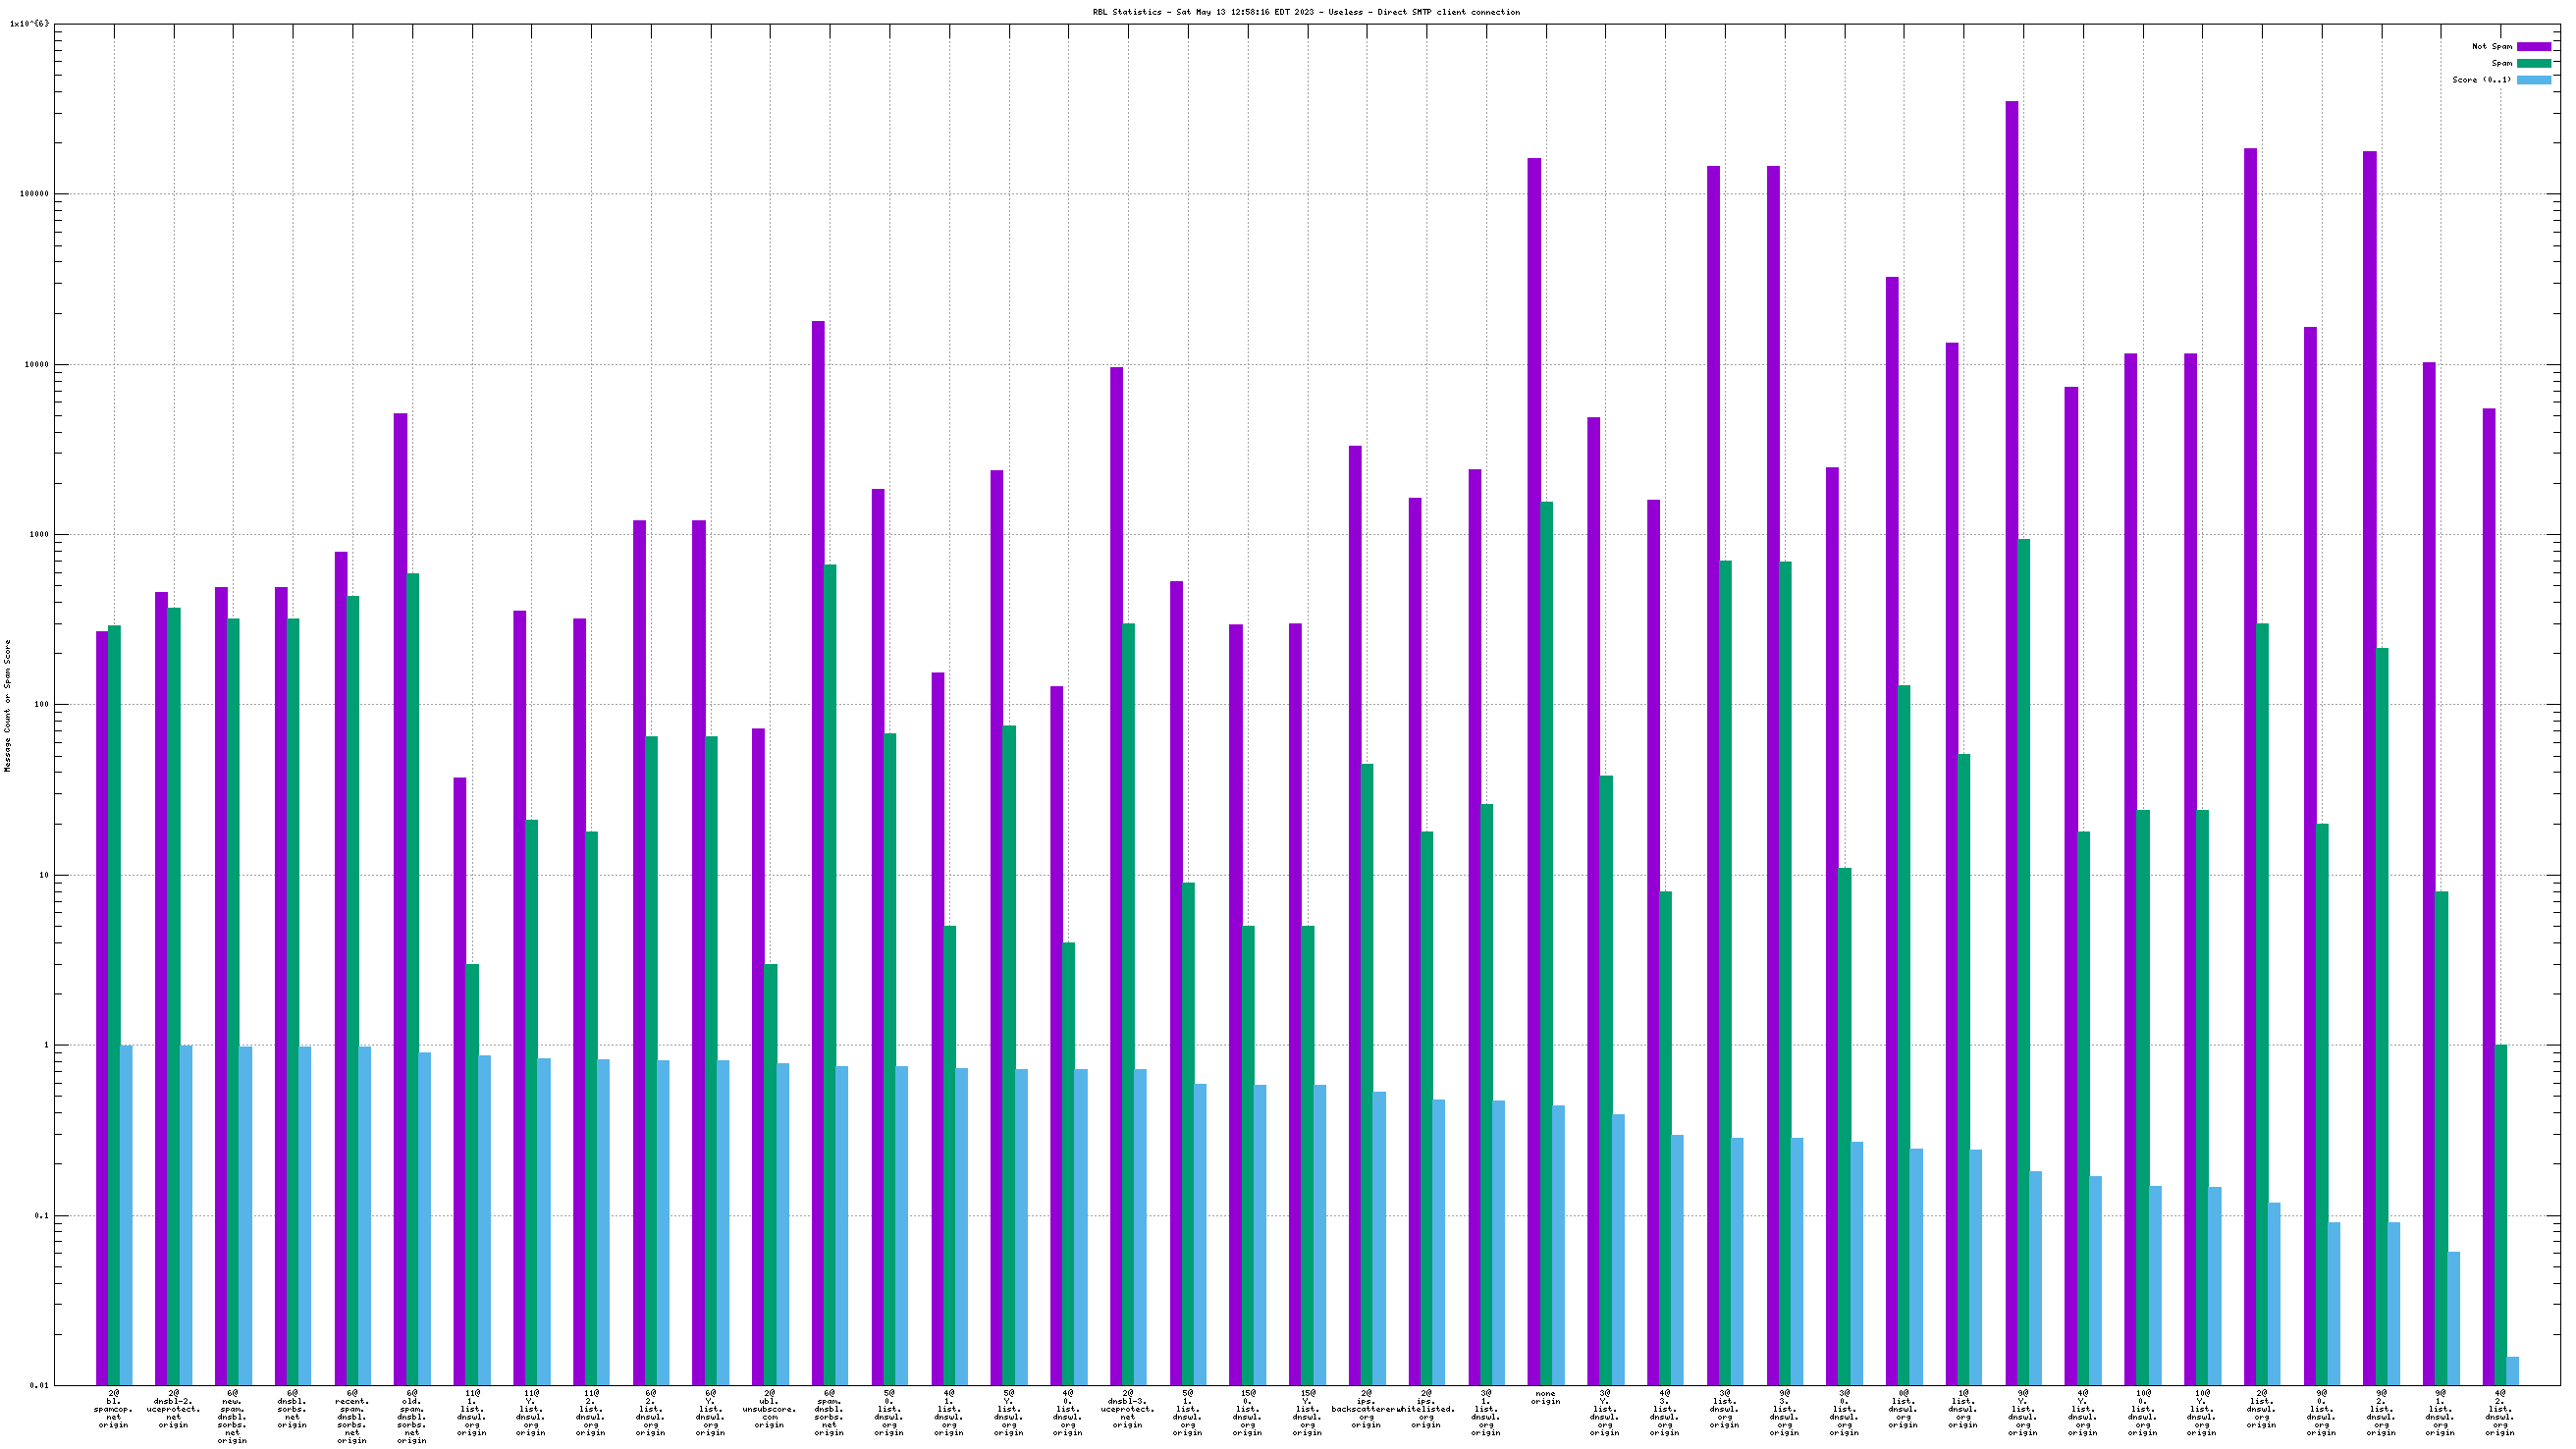This screenshot has height=1449, width=2576.
Task: Click the 0.01 y-axis tick label
Action: point(39,1385)
